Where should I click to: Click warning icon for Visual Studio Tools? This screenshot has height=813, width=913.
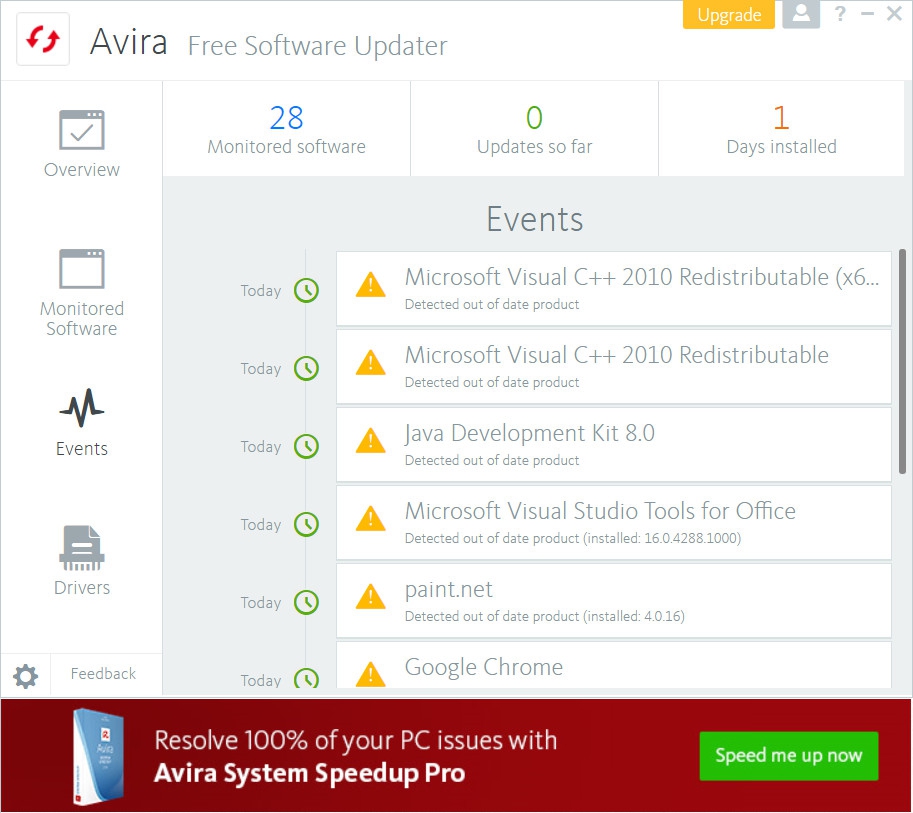(370, 519)
